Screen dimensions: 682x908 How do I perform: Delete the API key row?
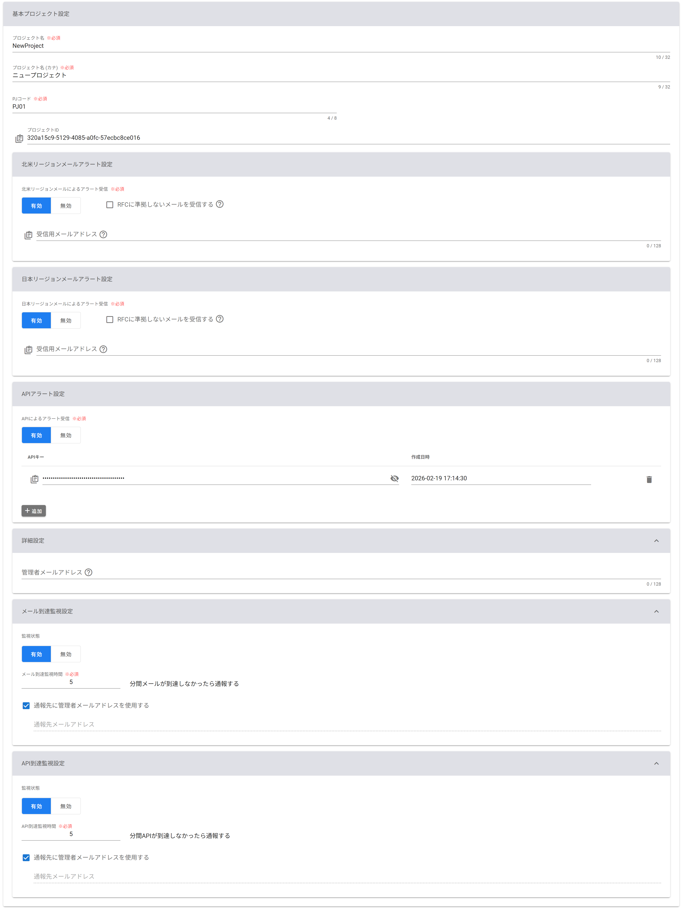pyautogui.click(x=649, y=480)
